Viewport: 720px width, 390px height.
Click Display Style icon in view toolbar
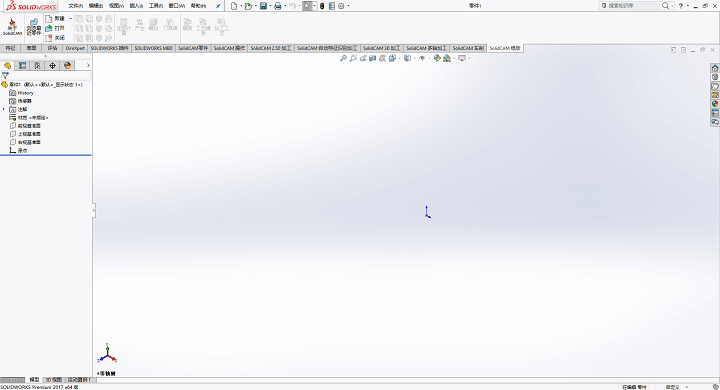[x=407, y=58]
